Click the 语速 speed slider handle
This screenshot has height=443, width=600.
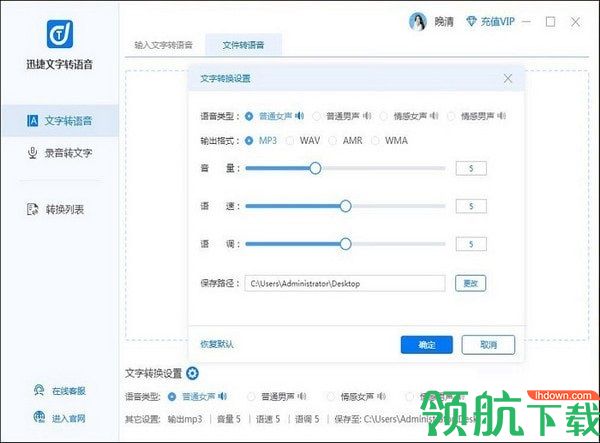pos(346,206)
